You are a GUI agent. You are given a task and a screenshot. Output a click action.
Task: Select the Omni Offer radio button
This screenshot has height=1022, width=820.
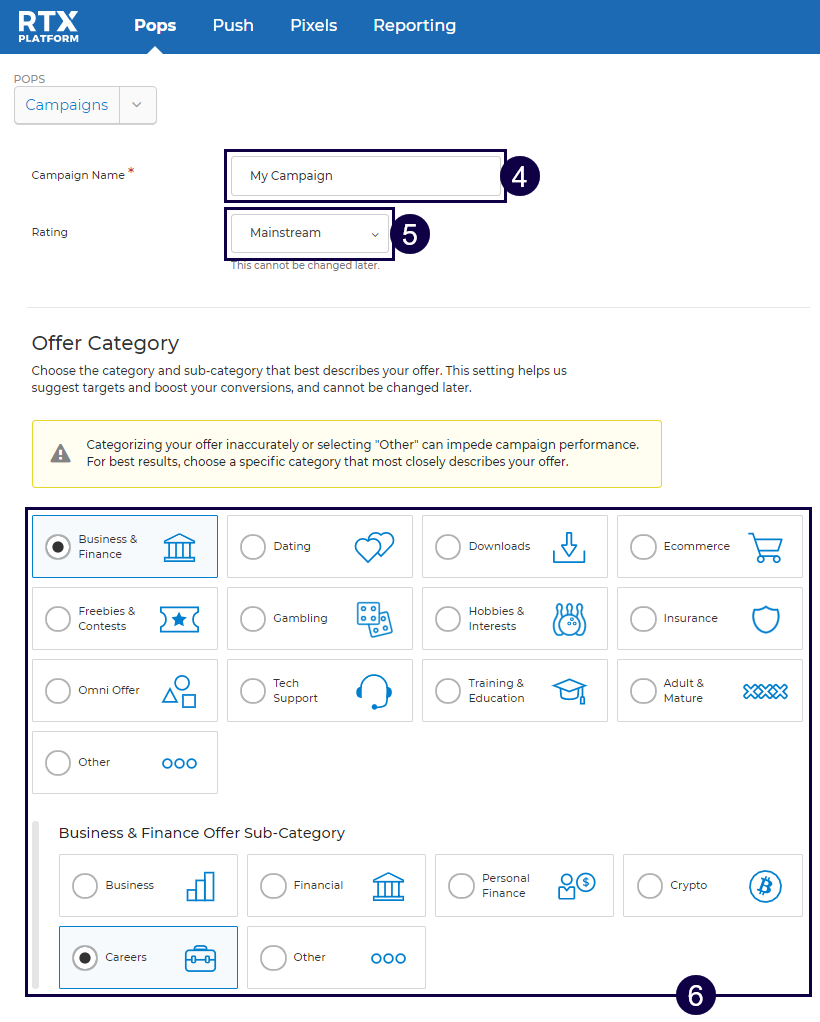click(x=58, y=691)
